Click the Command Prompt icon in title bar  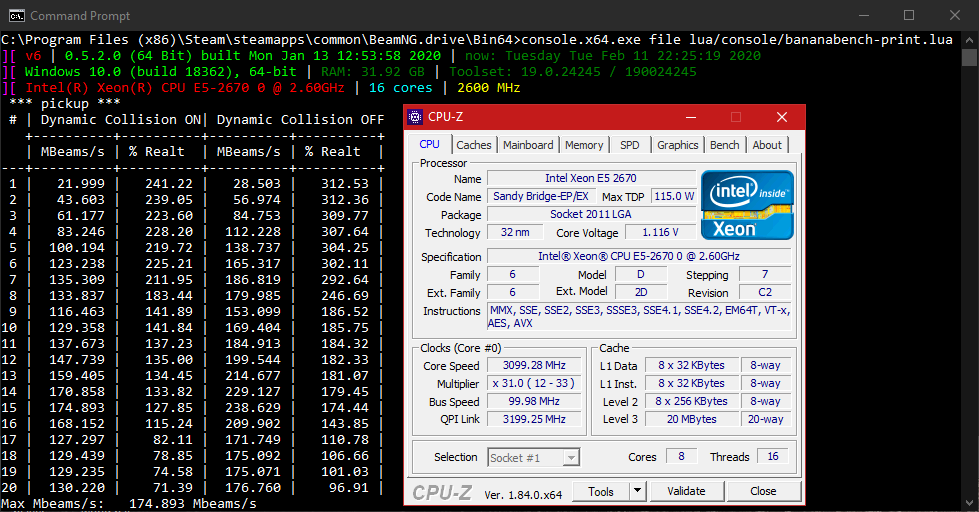click(x=17, y=16)
